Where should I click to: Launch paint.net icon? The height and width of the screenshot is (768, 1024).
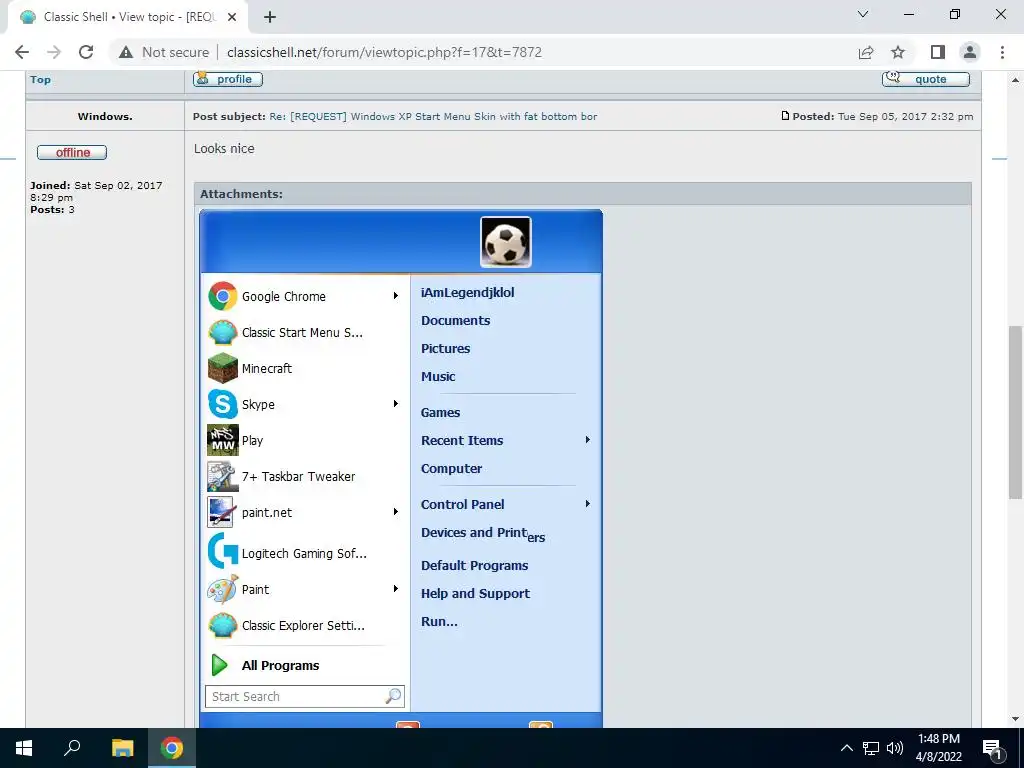221,512
